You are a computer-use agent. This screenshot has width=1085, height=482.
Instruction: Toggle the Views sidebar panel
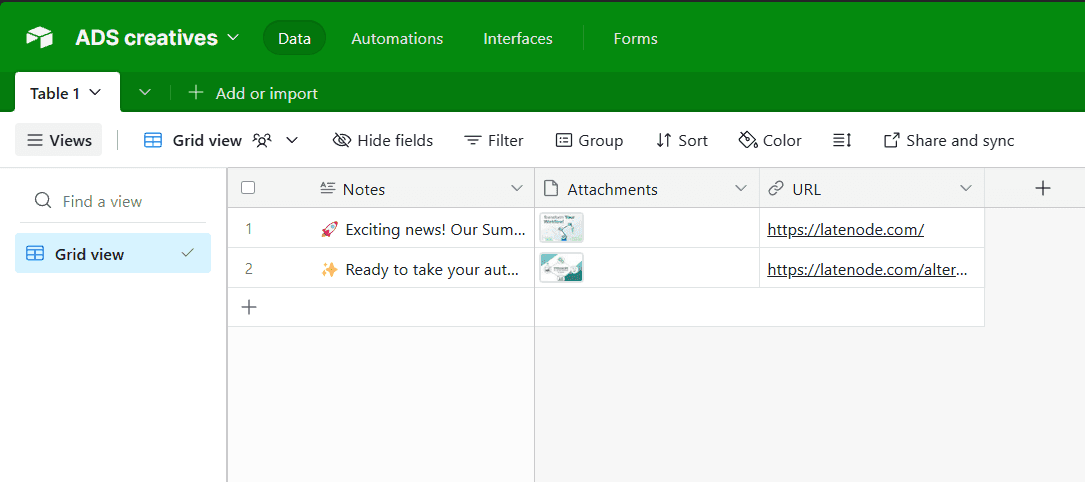pyautogui.click(x=59, y=141)
